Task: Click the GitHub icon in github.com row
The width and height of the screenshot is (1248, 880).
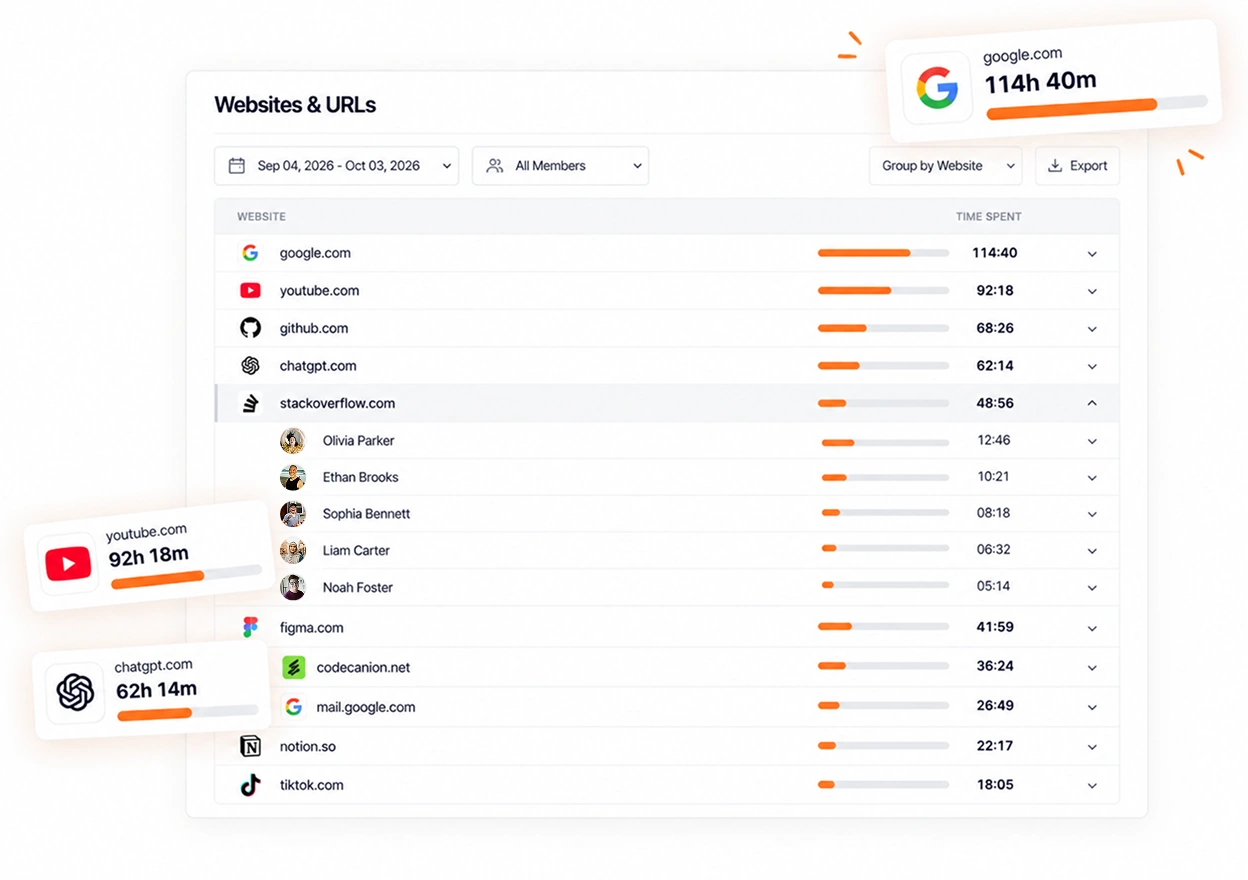Action: tap(250, 328)
